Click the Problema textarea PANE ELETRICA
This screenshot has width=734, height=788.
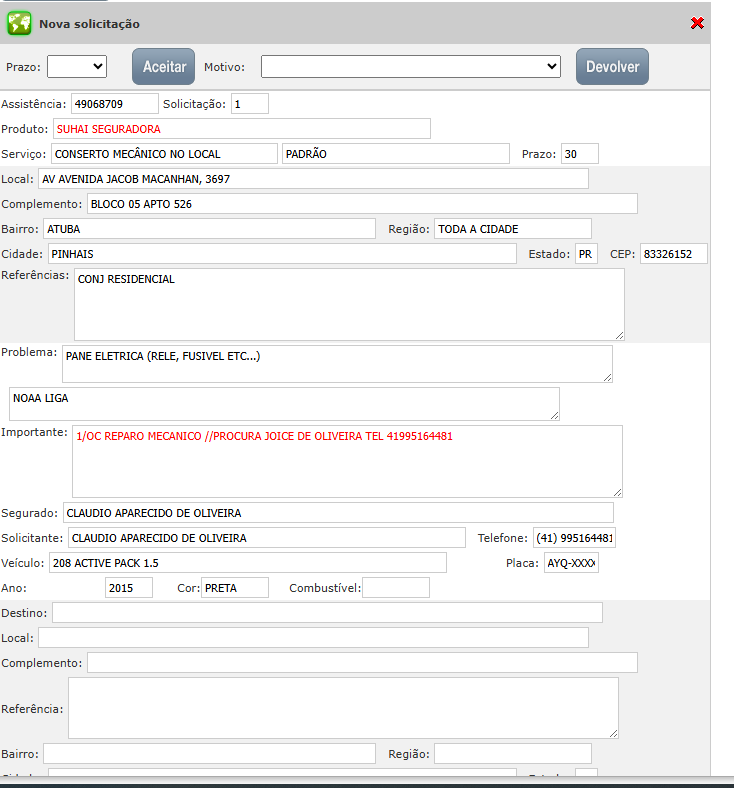337,364
